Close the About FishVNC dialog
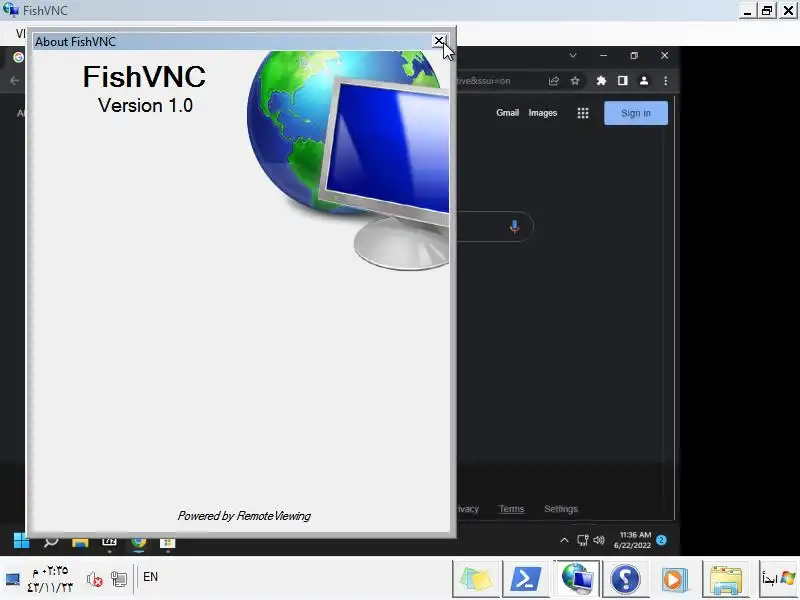The image size is (800, 600). [x=439, y=41]
